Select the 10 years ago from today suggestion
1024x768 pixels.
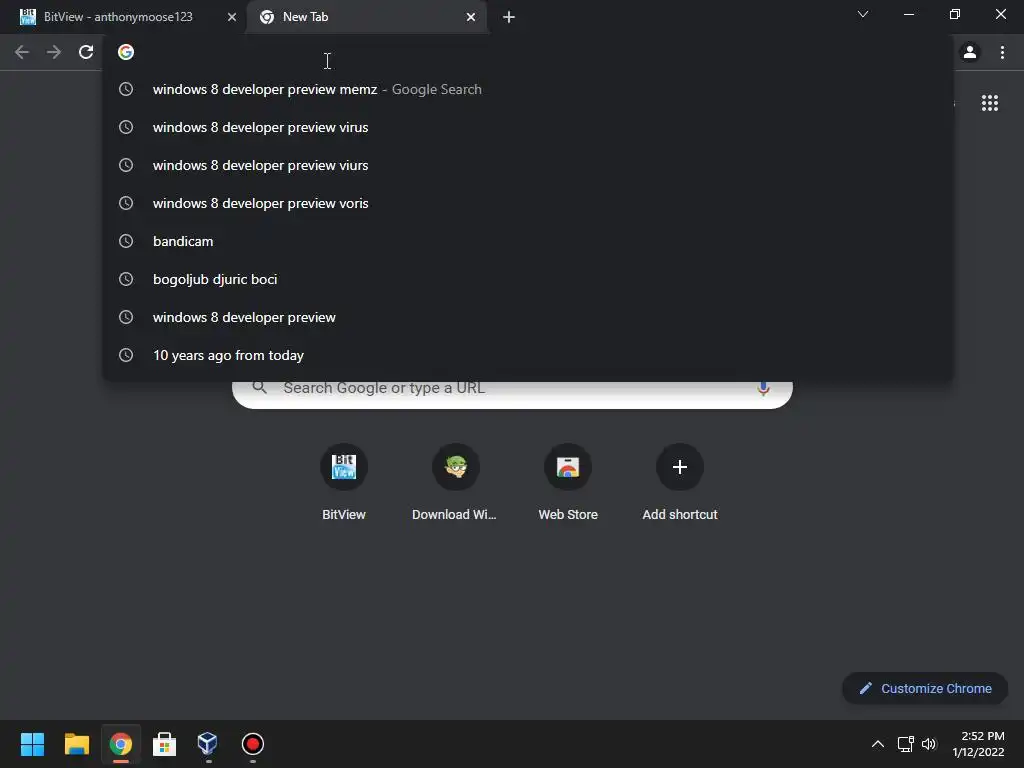(x=528, y=355)
